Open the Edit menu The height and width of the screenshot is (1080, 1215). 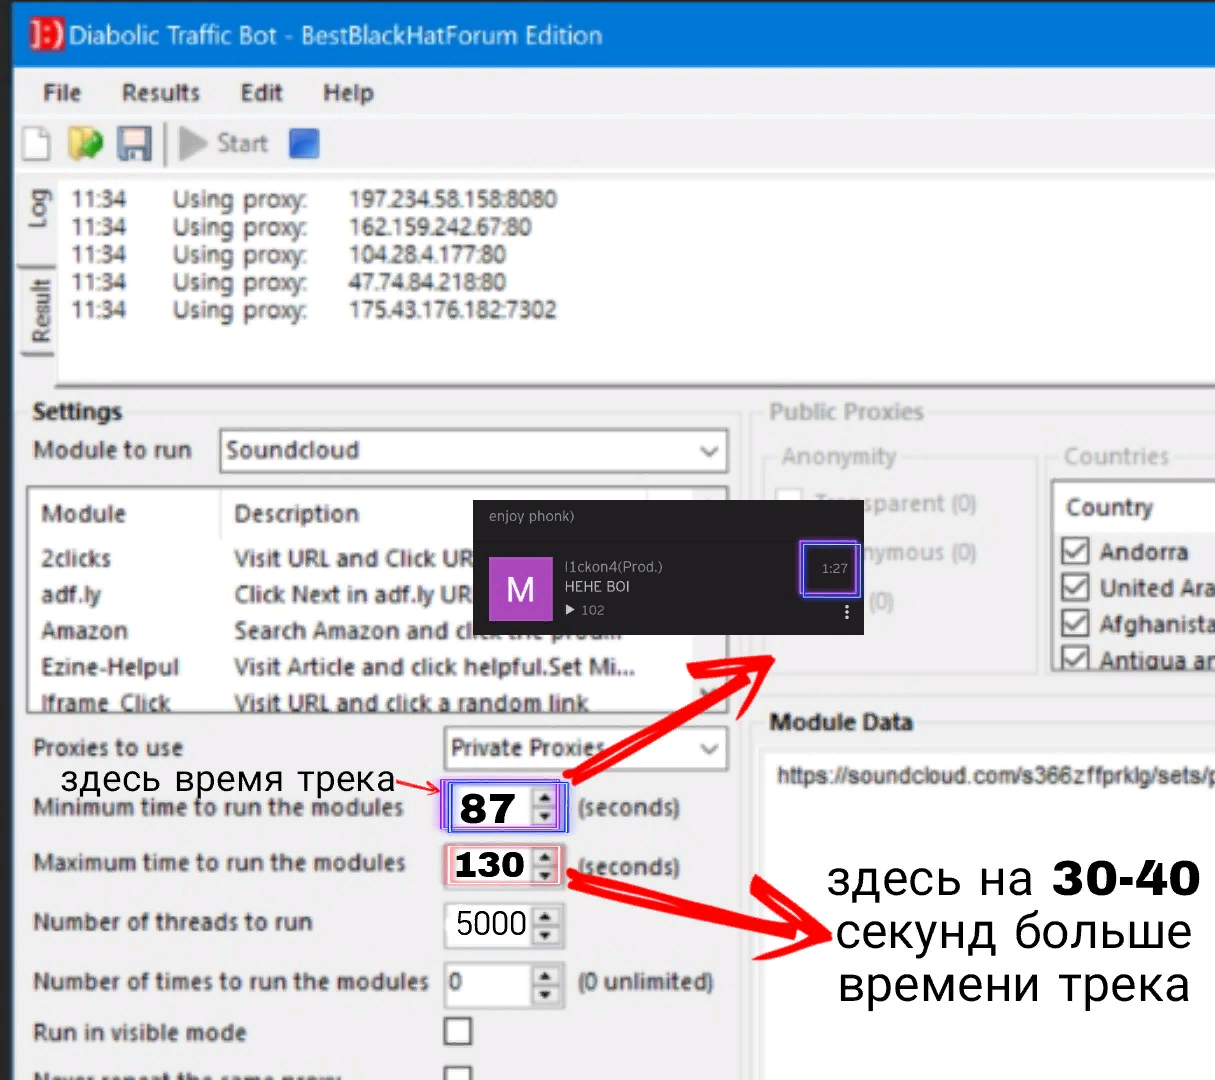262,93
